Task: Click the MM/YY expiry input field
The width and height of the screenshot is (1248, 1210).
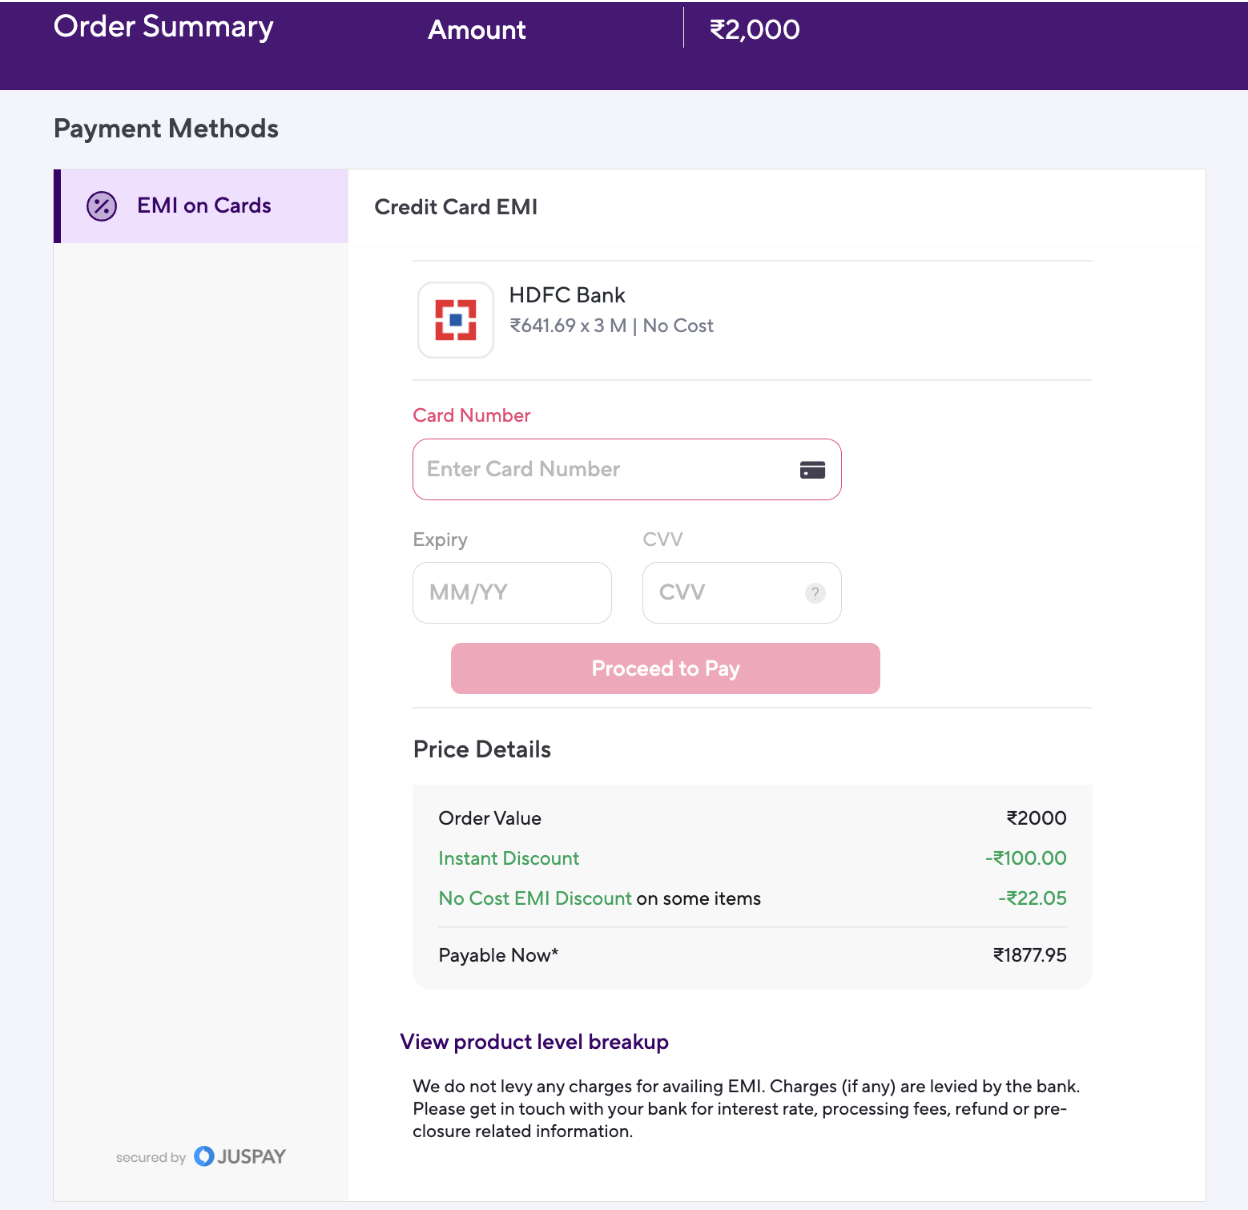Action: click(511, 593)
